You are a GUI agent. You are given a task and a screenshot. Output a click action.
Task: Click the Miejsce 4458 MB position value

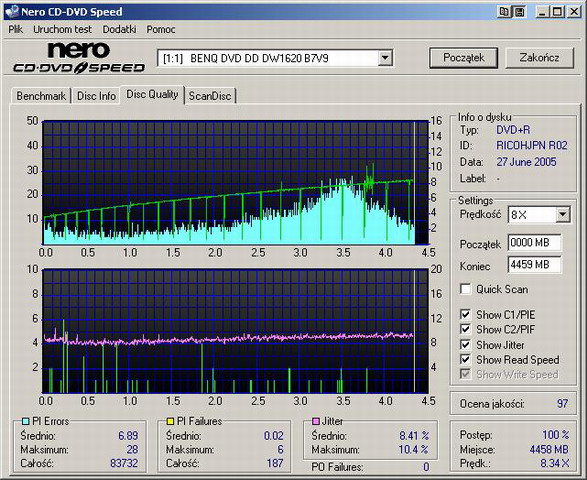(x=549, y=449)
